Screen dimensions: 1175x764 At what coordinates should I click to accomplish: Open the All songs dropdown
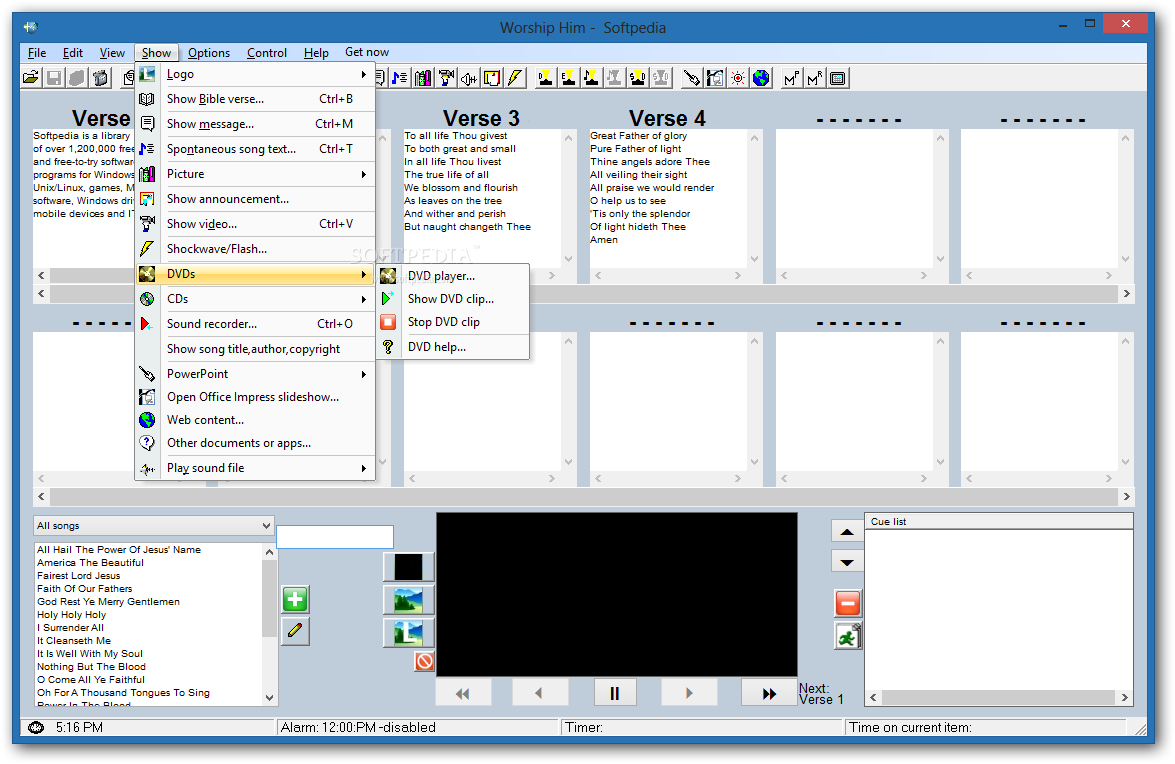[154, 525]
